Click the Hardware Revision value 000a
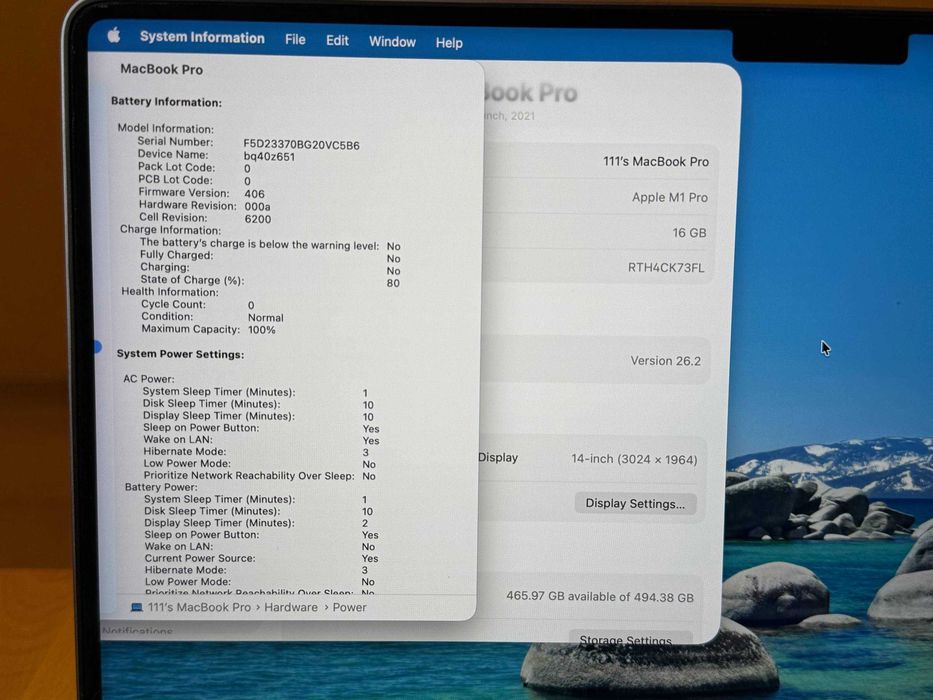This screenshot has width=933, height=700. coord(257,206)
